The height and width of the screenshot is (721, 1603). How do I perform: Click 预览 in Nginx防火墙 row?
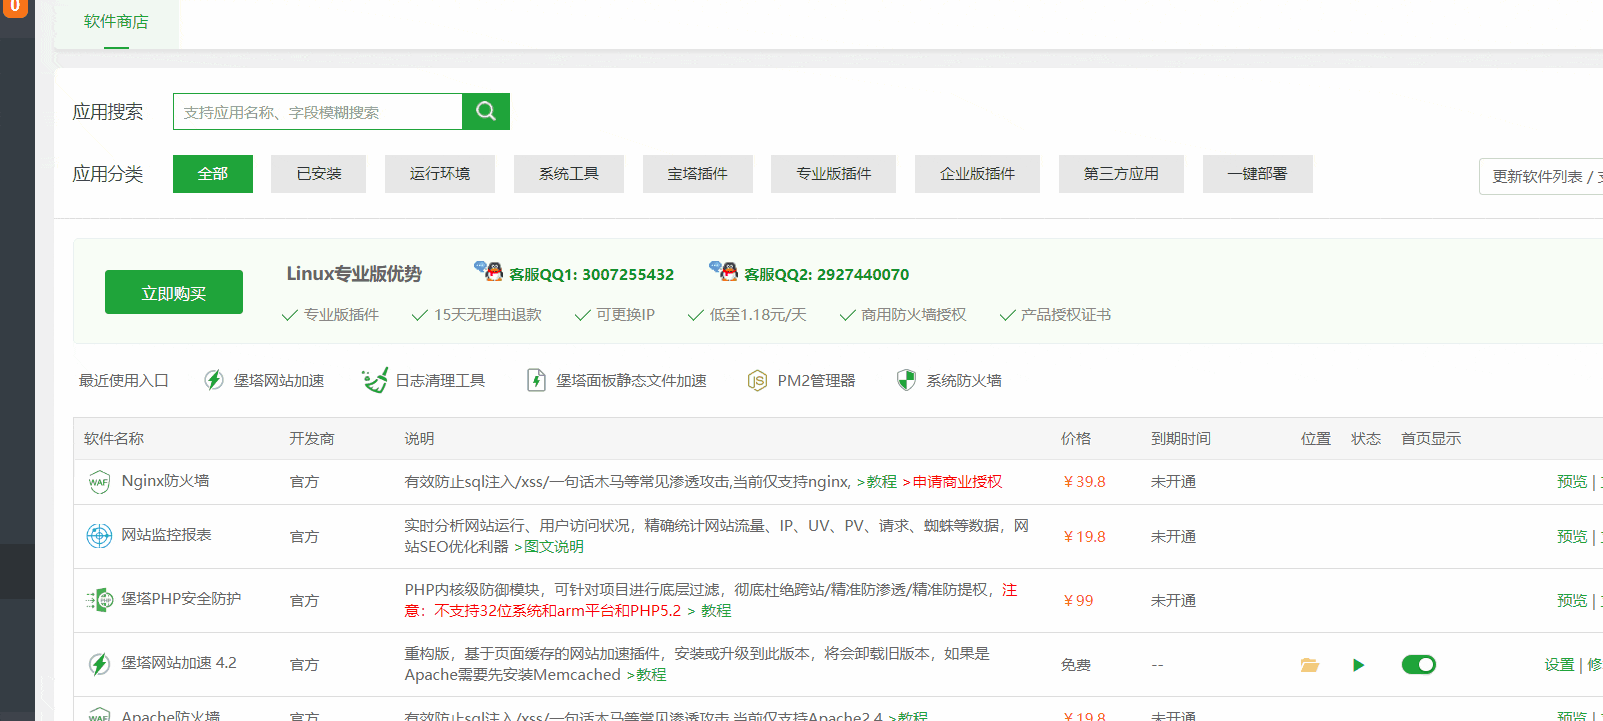[1572, 482]
